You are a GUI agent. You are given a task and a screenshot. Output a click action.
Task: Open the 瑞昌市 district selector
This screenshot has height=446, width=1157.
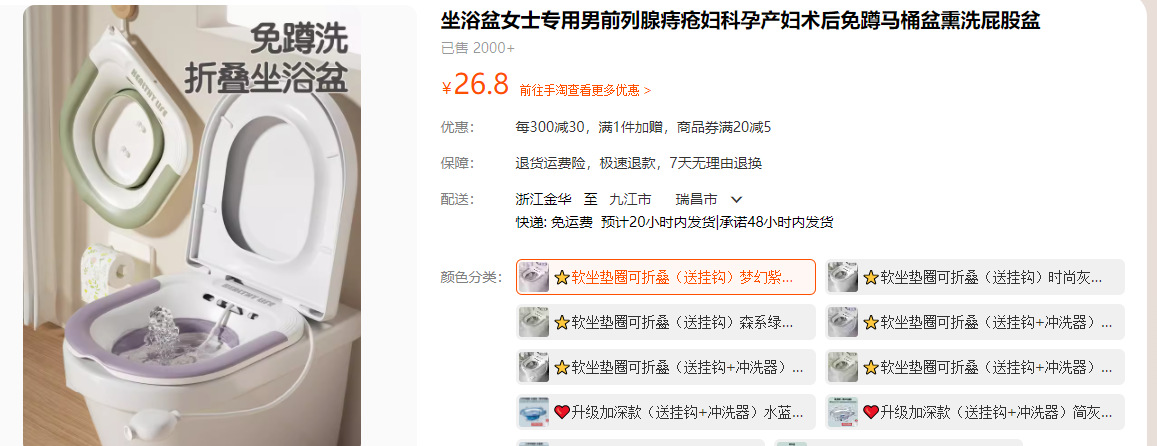pos(696,199)
